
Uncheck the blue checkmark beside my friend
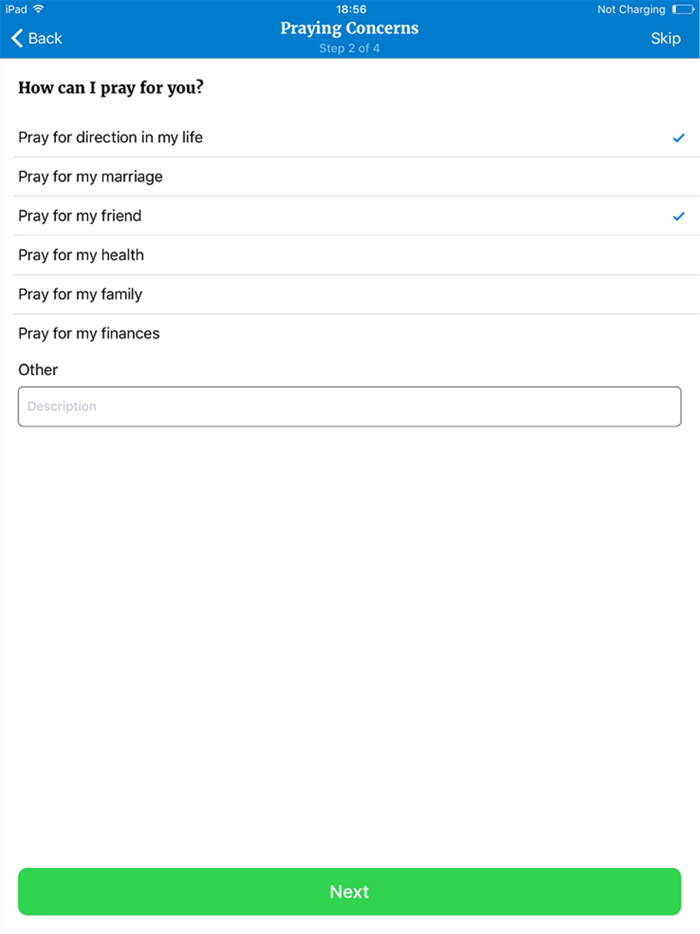coord(679,216)
